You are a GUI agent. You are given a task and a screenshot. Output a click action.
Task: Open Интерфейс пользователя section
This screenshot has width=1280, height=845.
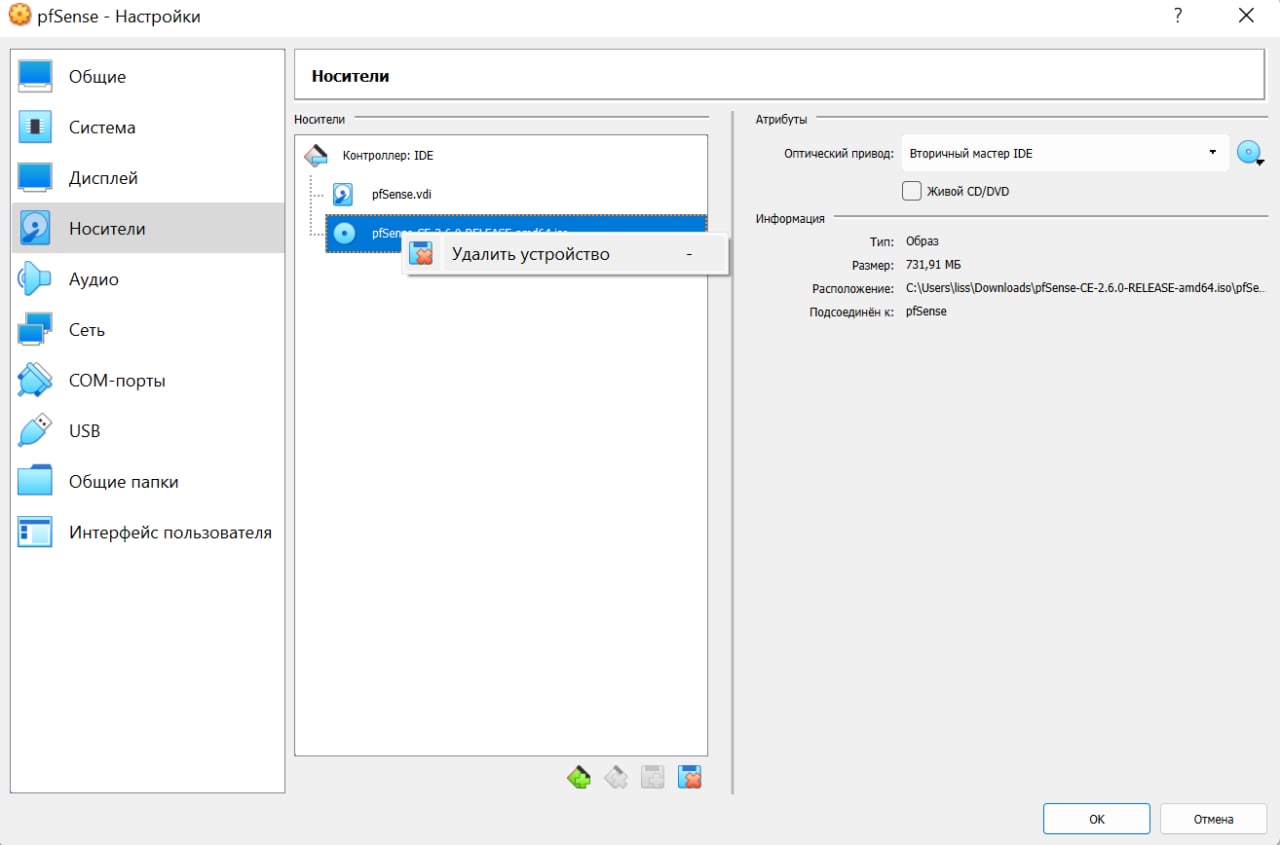tap(148, 533)
